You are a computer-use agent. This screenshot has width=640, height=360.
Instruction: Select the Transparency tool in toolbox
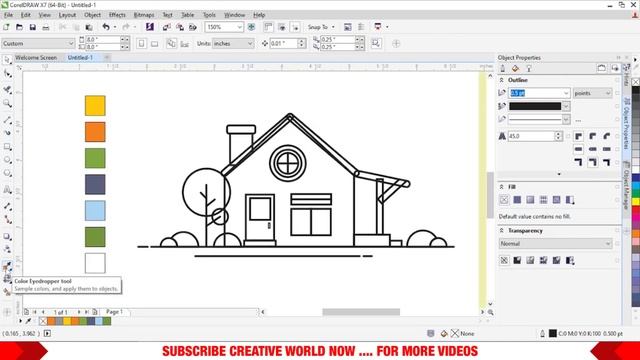(7, 249)
